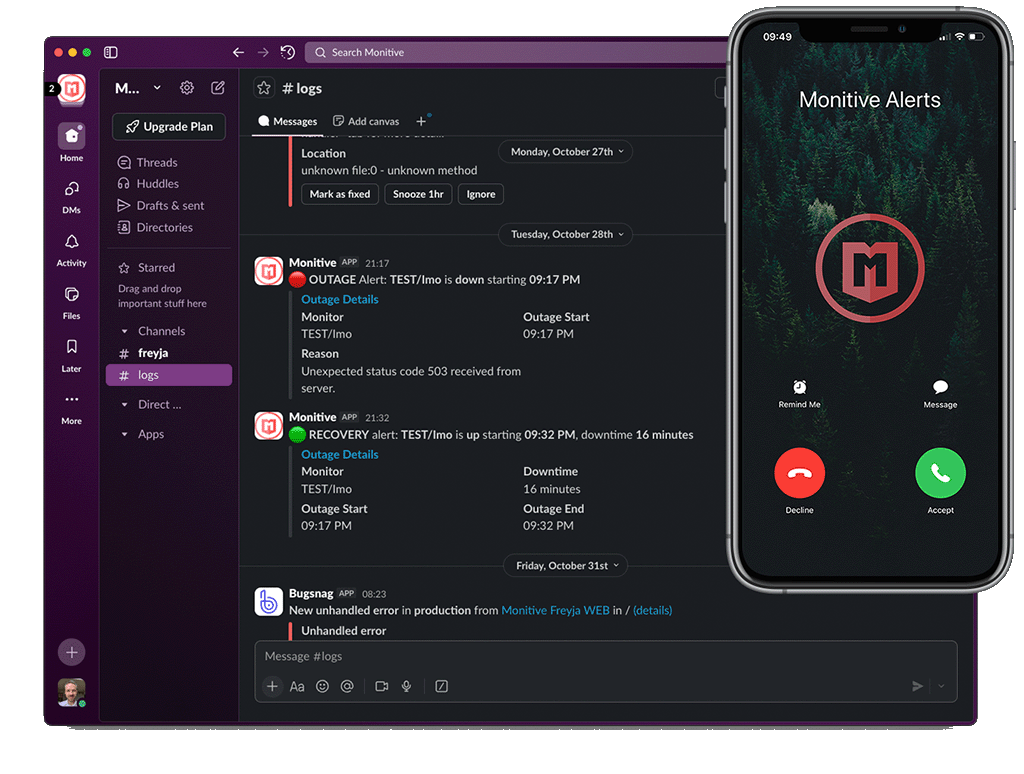Screen dimensions: 1024x774
Task: Open Later saved items
Action: (71, 349)
